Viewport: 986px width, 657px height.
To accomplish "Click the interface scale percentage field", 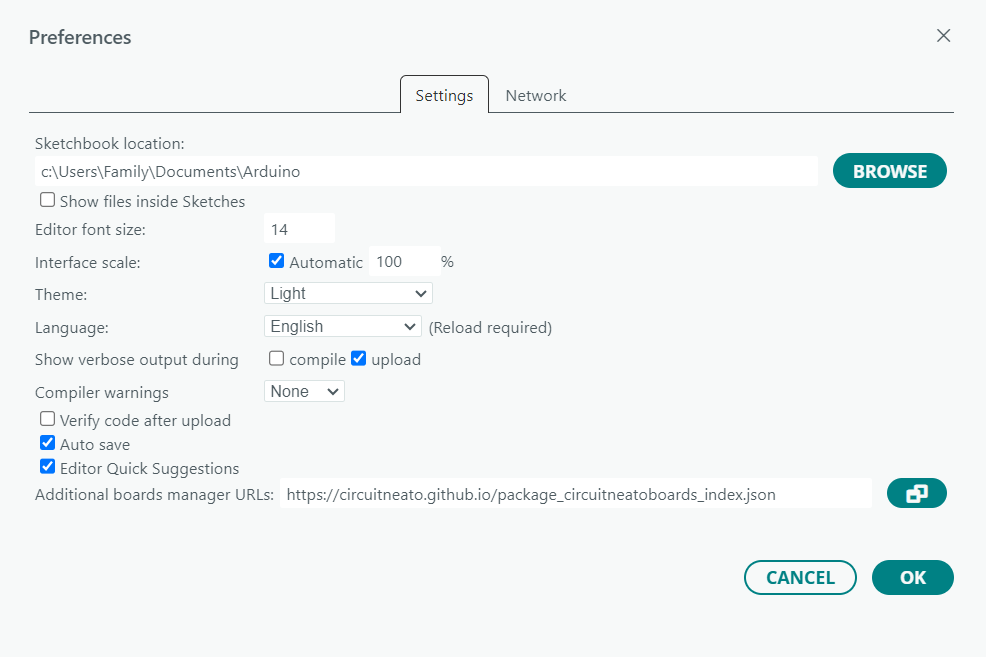I will click(x=404, y=262).
